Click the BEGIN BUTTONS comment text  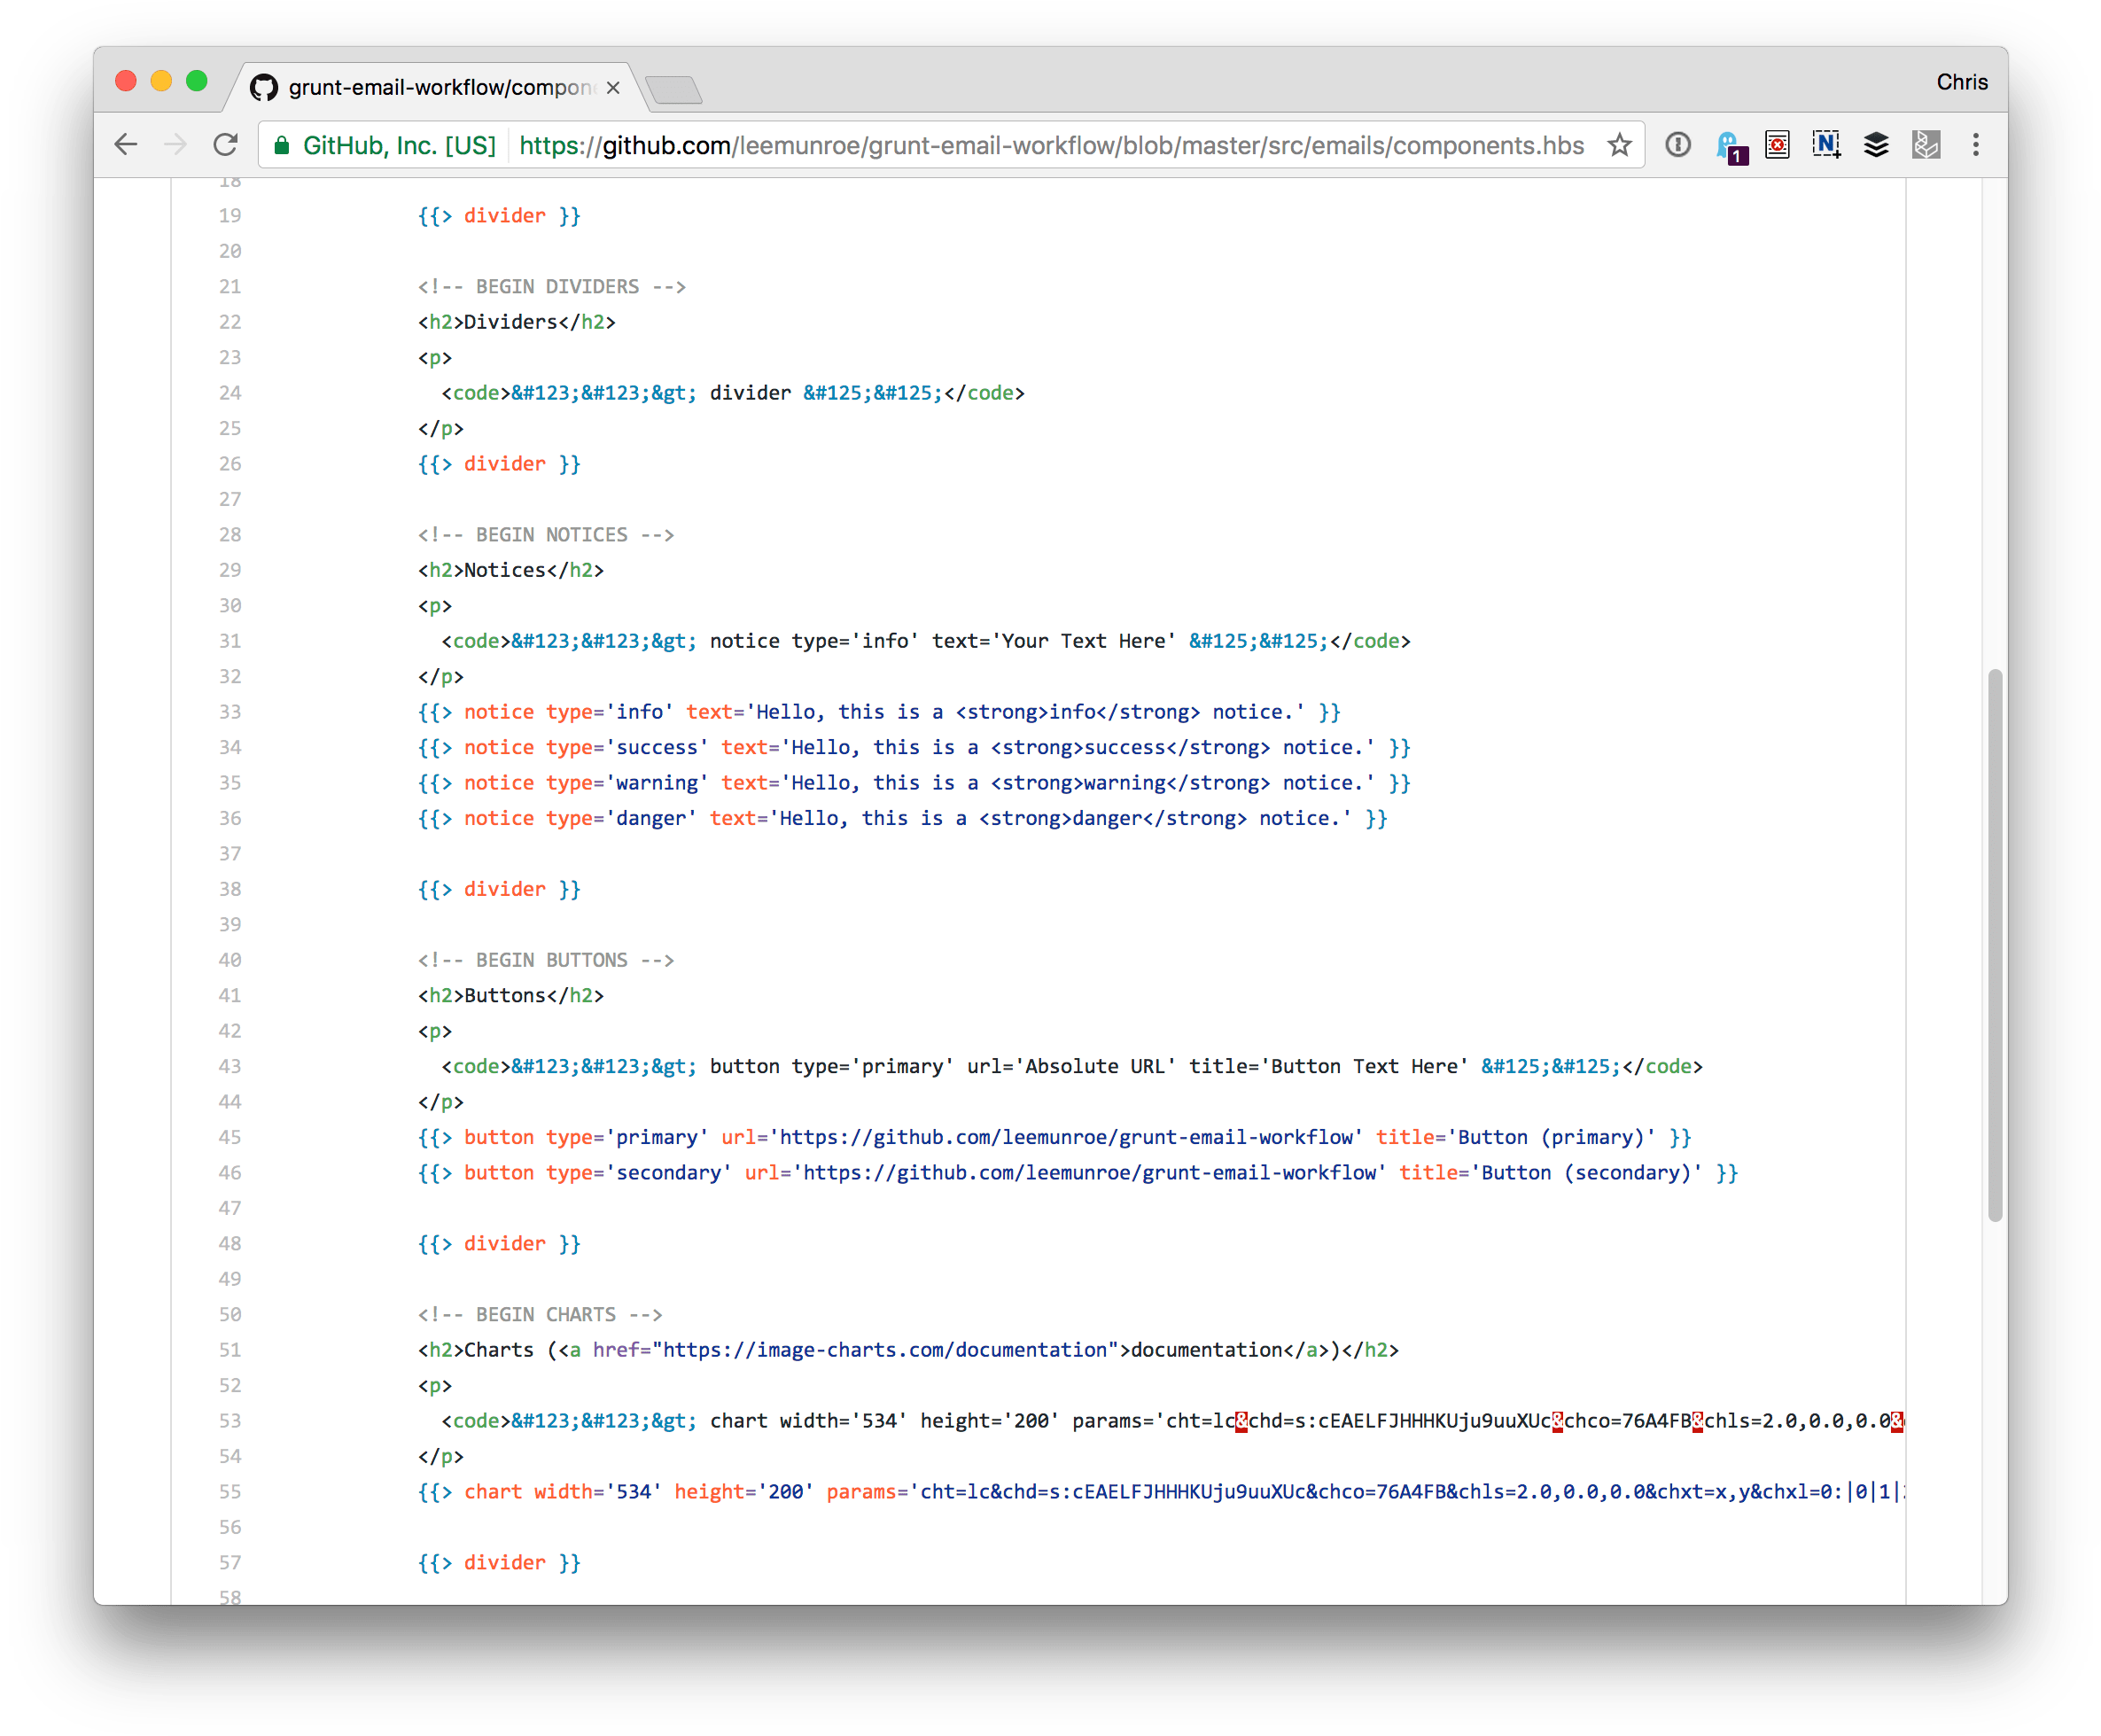[546, 959]
